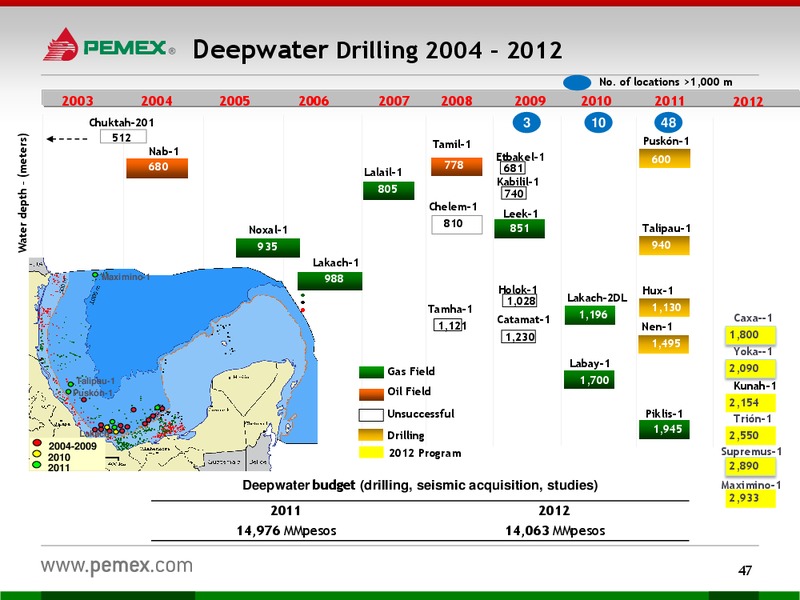Viewport: 800px width, 600px height.
Task: Click the Lalail-1 green box 805
Action: (389, 190)
